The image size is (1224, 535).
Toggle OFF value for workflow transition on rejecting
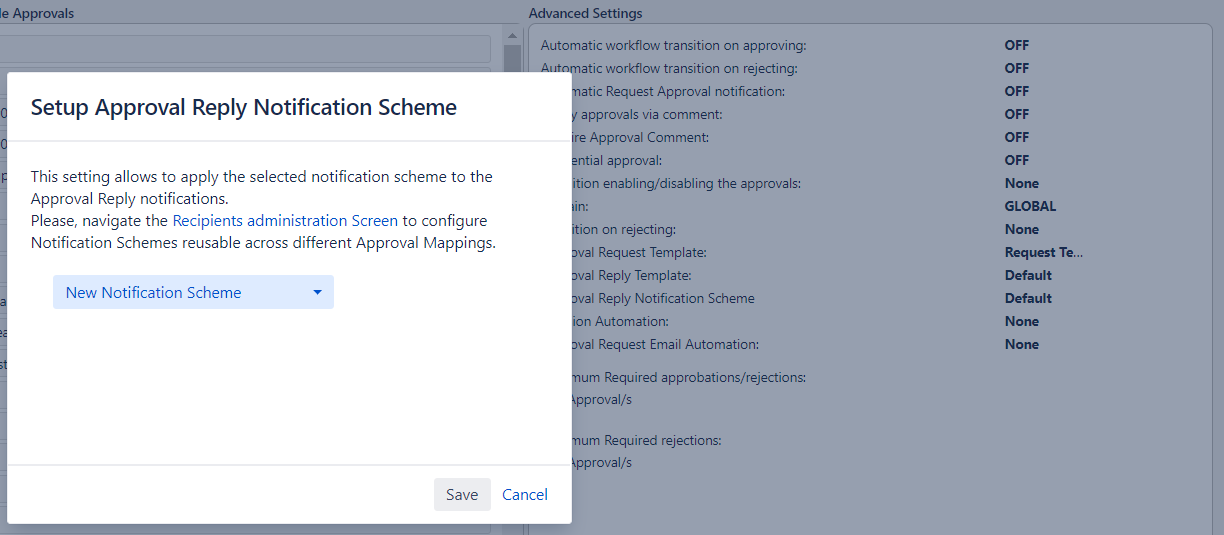click(x=1016, y=69)
